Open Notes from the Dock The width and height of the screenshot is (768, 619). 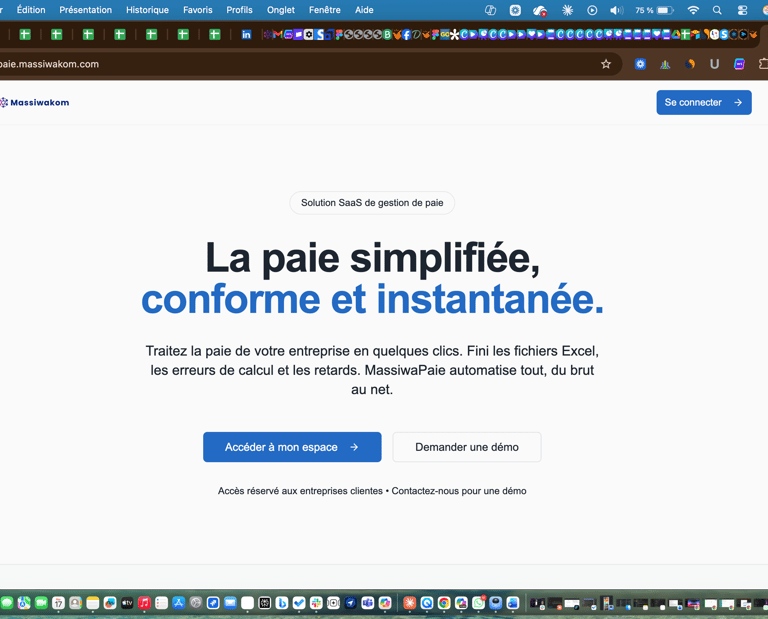click(93, 603)
